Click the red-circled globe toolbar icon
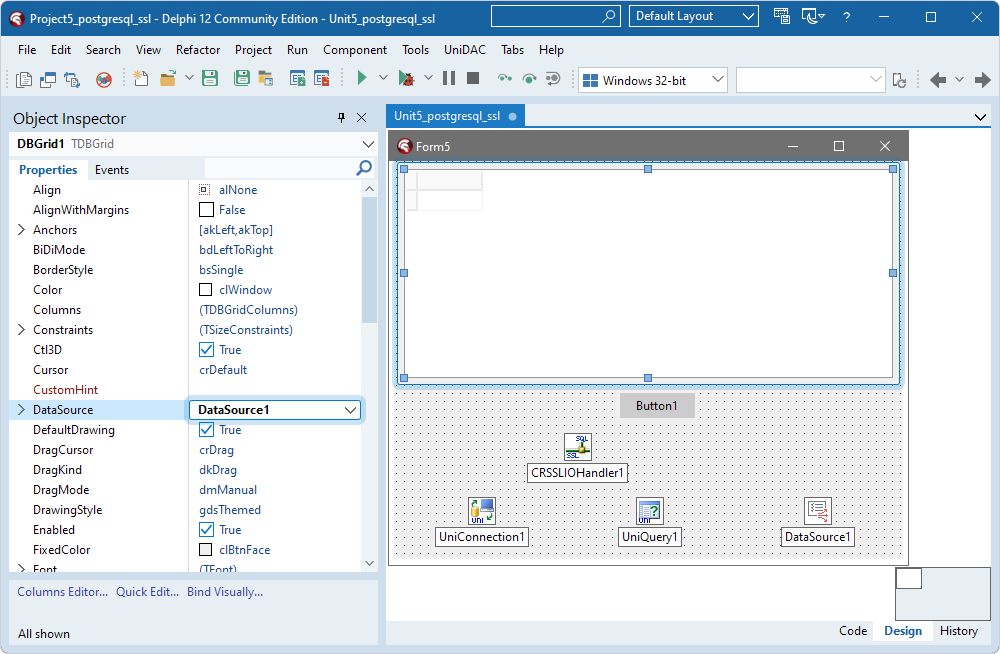This screenshot has width=1000, height=654. click(x=103, y=79)
